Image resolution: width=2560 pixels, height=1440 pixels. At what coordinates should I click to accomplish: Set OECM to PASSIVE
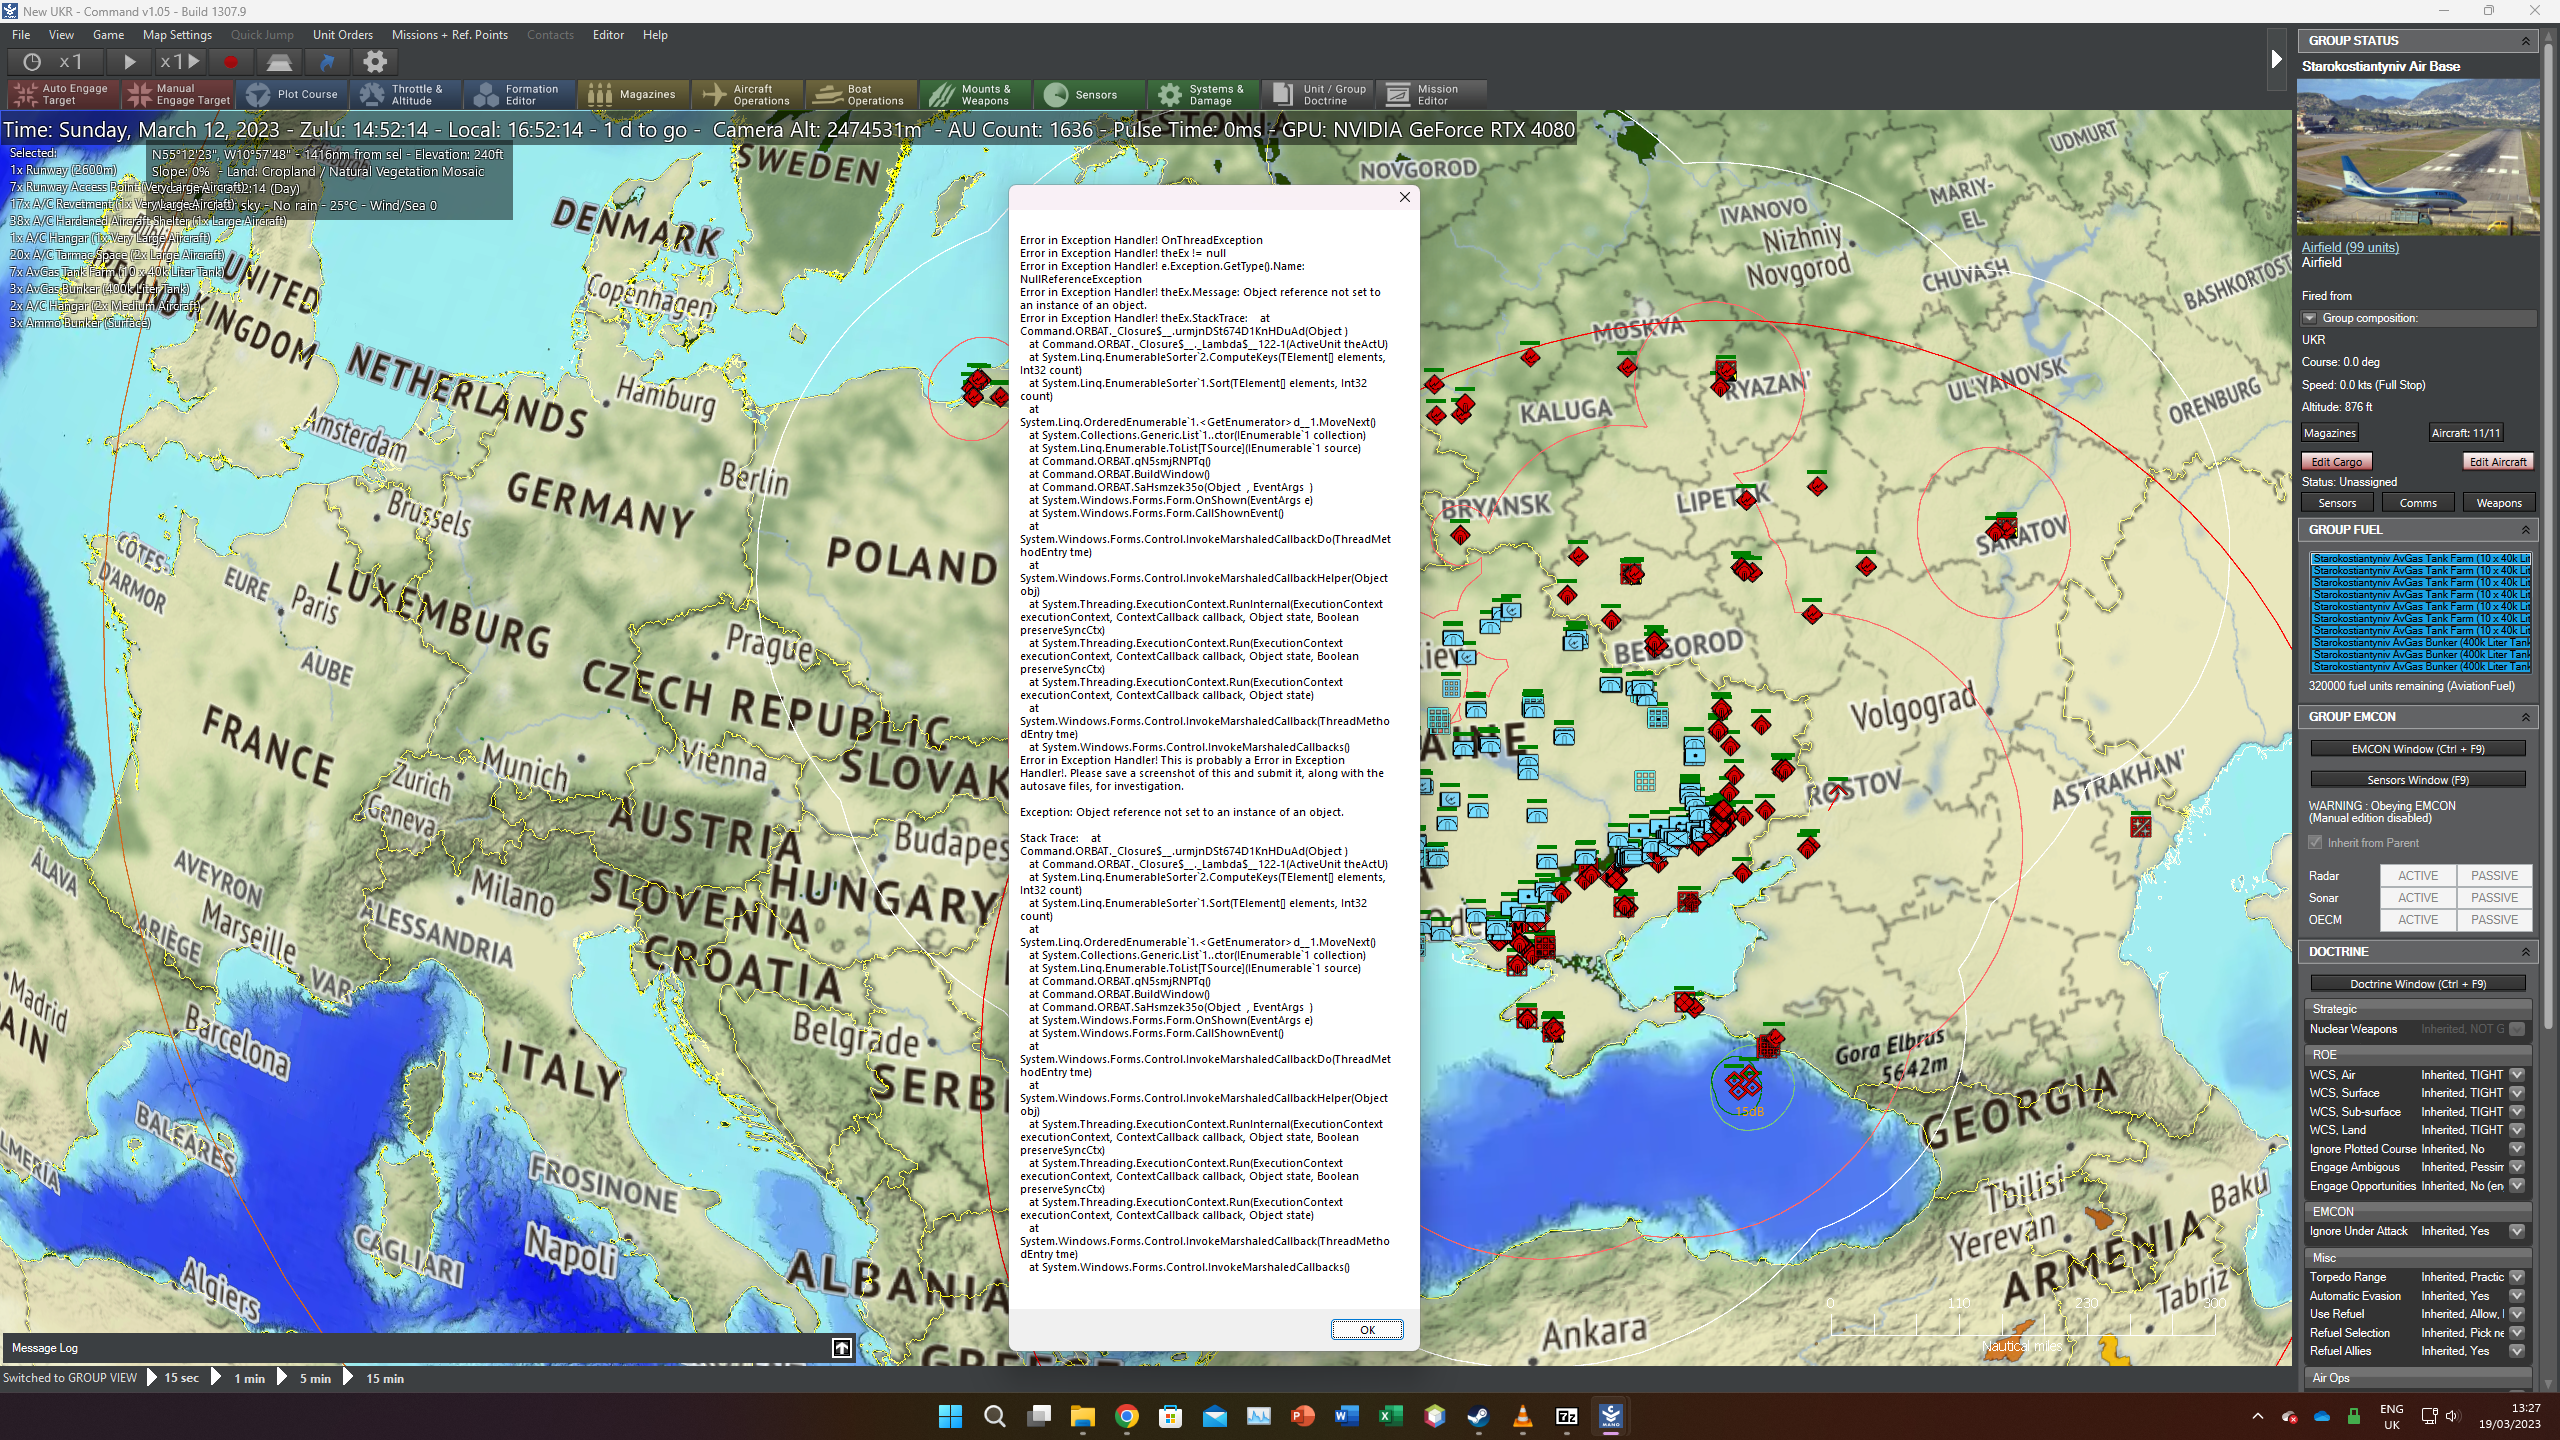2495,920
